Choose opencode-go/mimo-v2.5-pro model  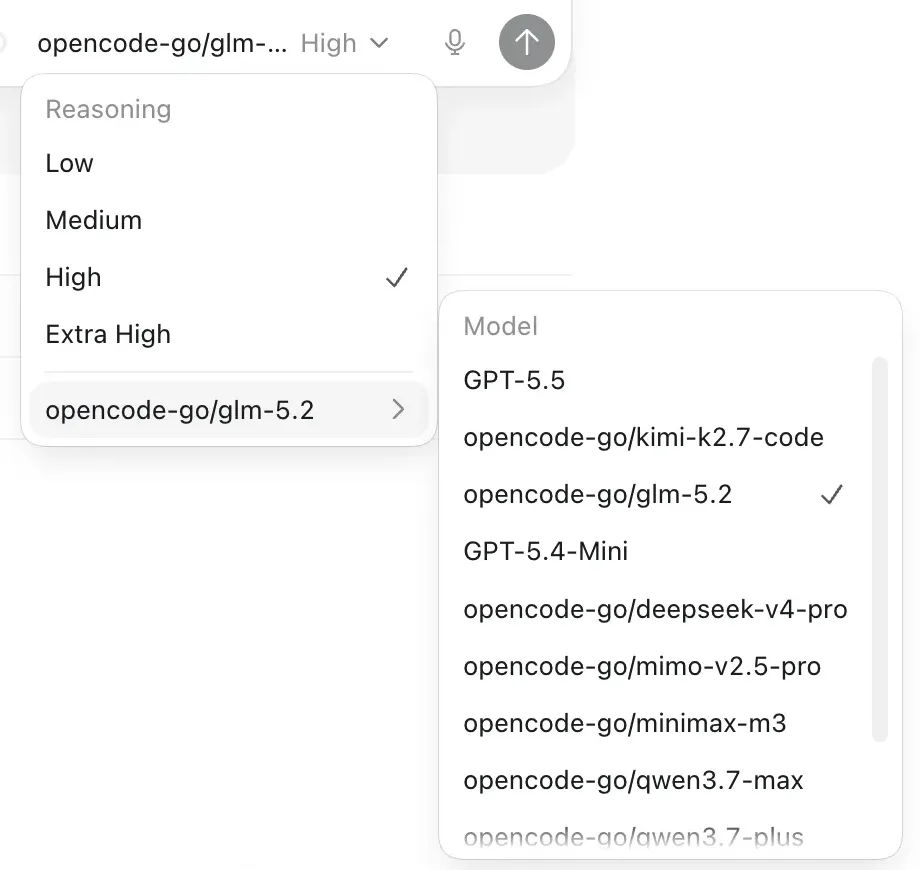657,666
